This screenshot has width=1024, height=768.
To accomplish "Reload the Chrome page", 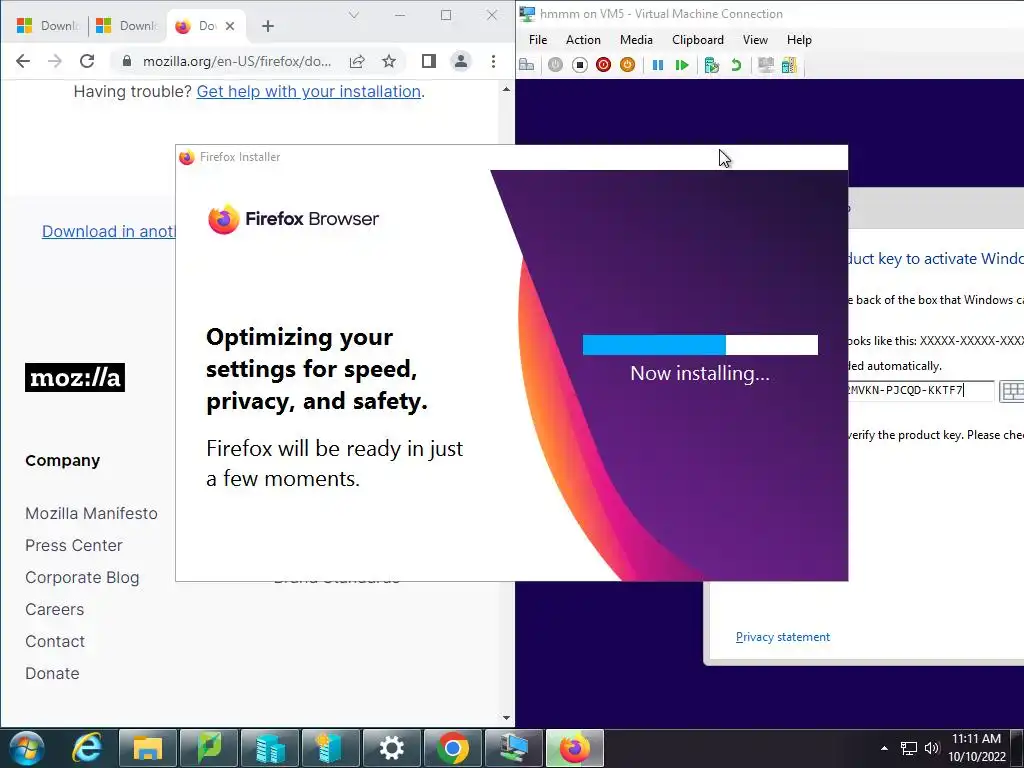I will pyautogui.click(x=87, y=61).
